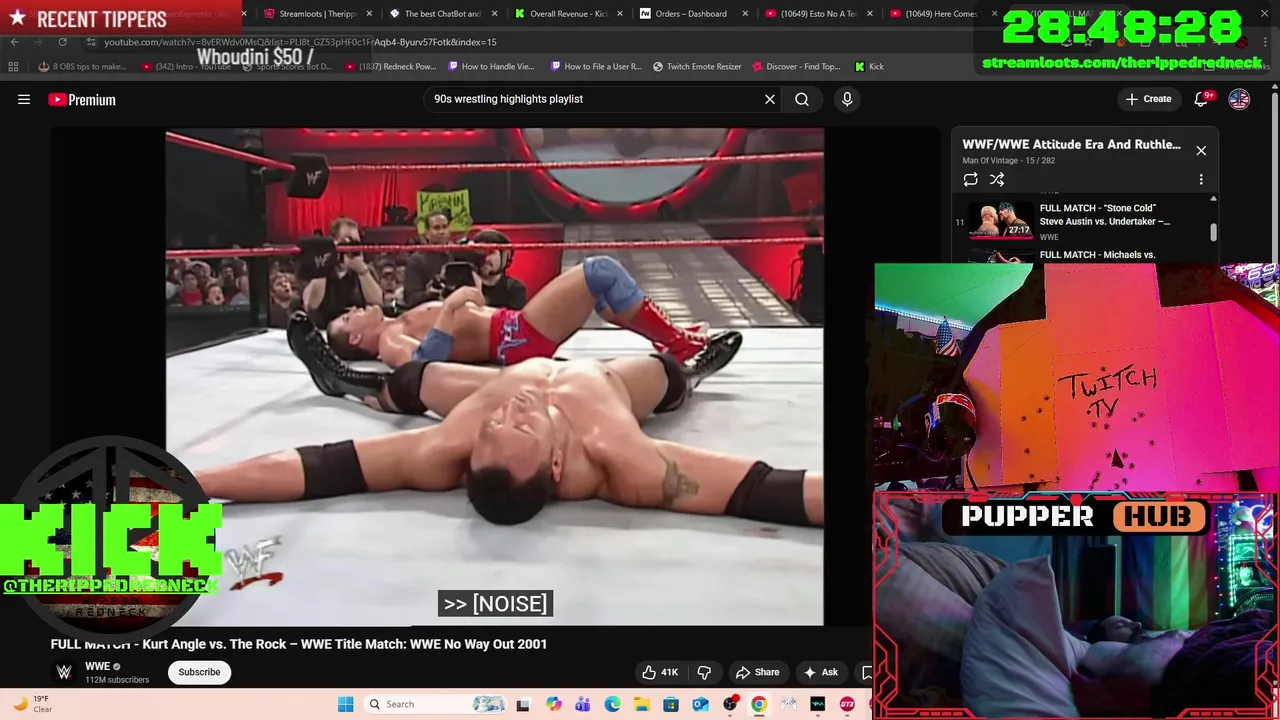Open Microsoft Store from taskbar
The height and width of the screenshot is (720, 1280).
tap(671, 704)
